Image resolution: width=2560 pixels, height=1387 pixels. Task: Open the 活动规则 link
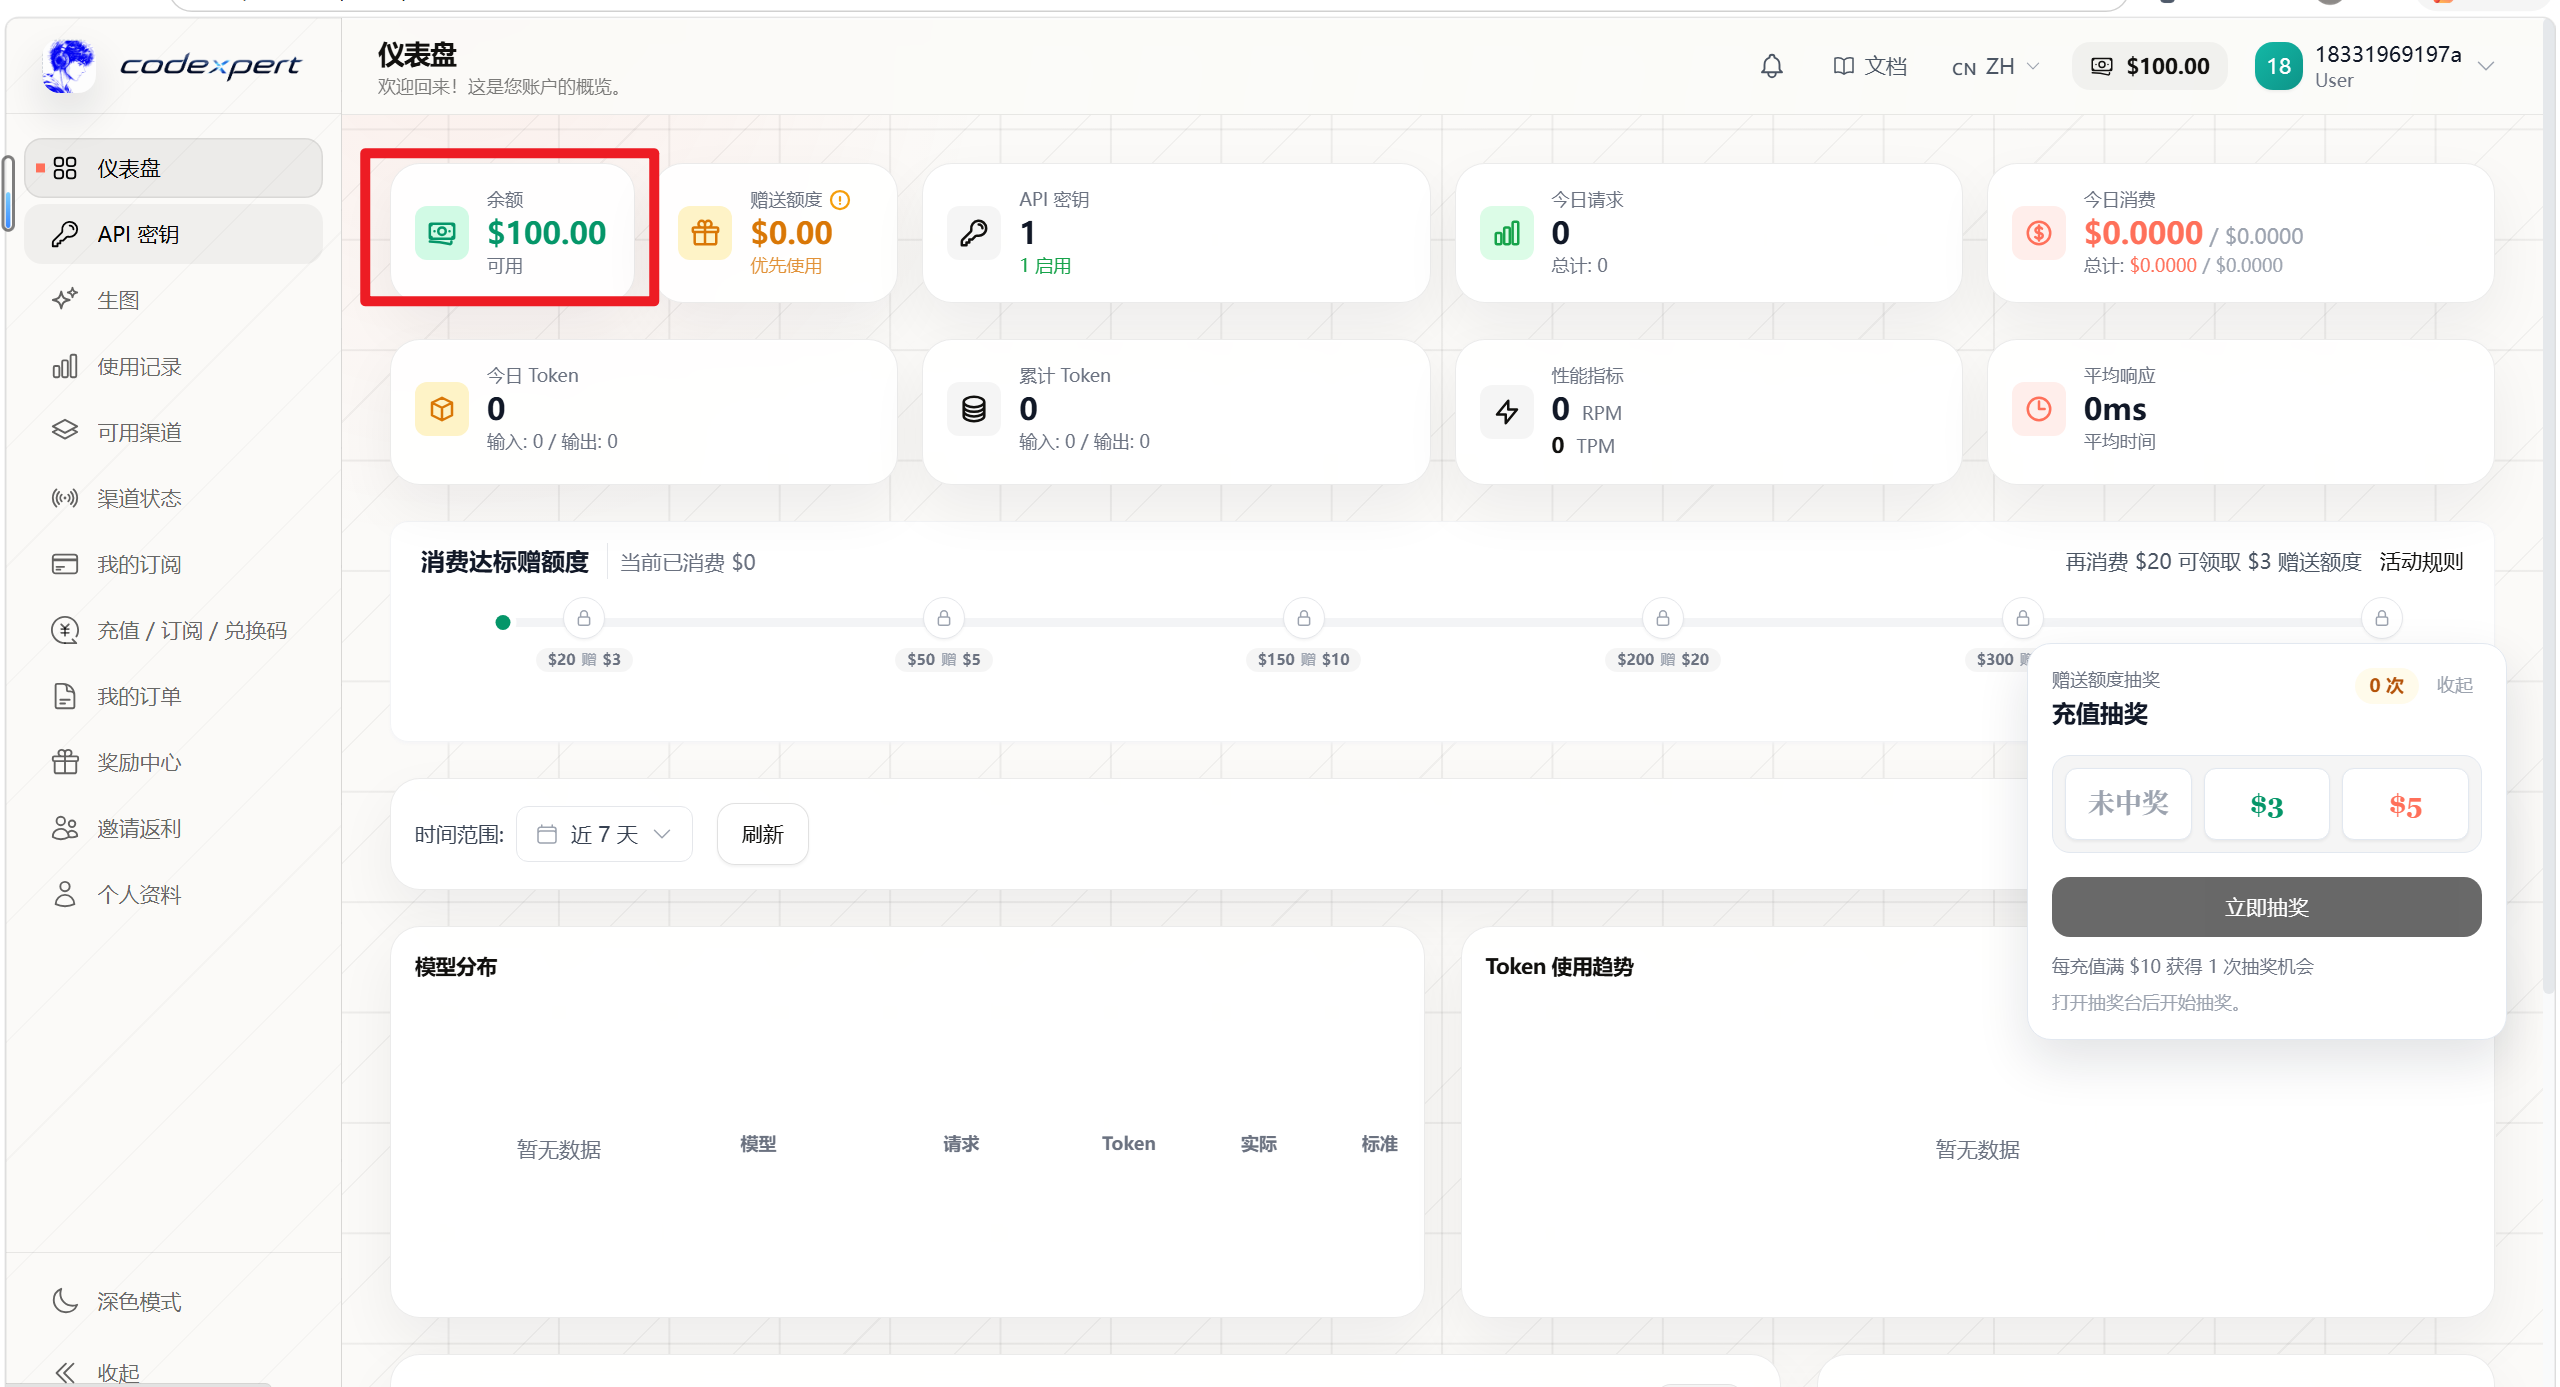pos(2420,562)
